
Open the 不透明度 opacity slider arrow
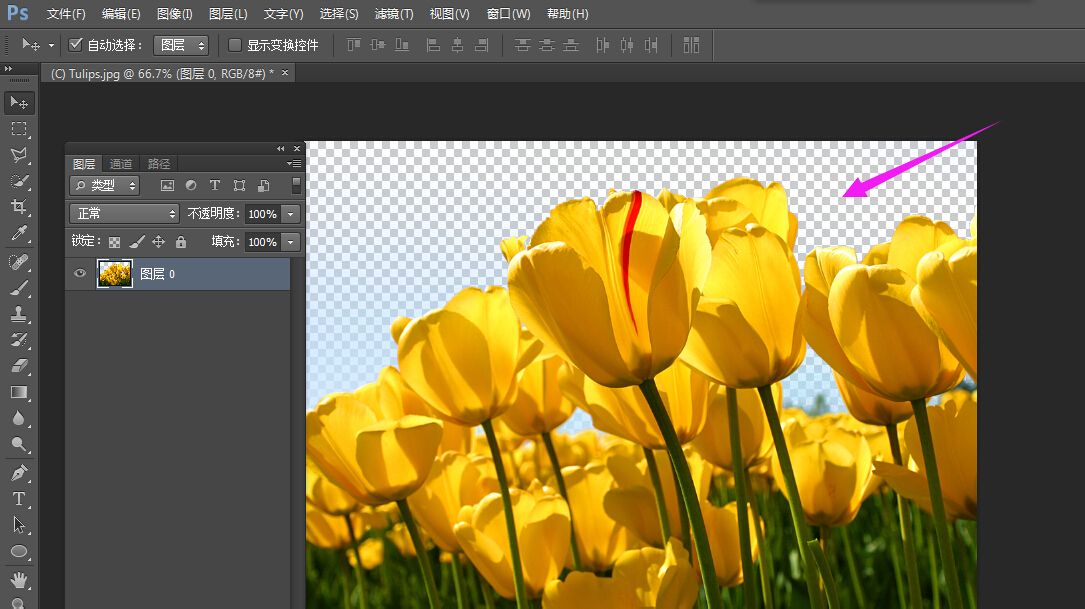[x=291, y=214]
